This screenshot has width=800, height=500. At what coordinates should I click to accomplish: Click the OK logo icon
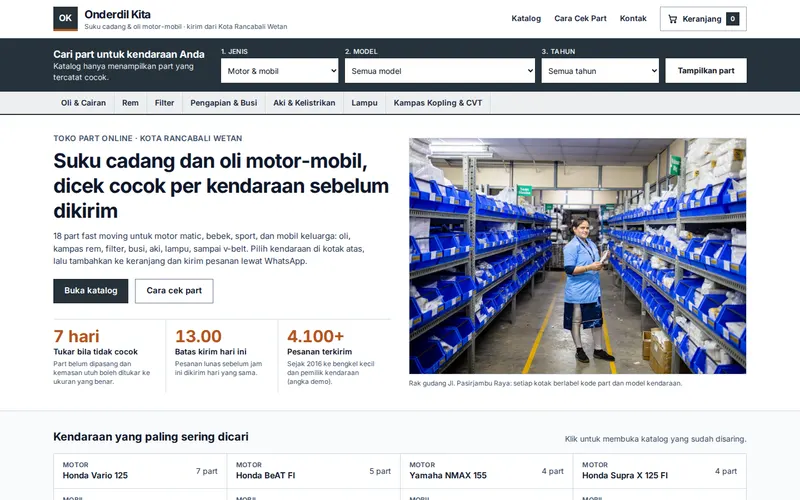point(65,18)
